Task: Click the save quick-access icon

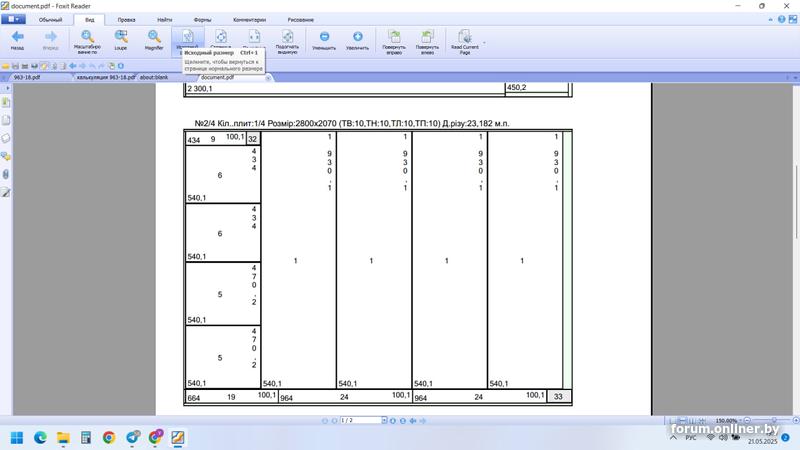Action: click(x=15, y=66)
